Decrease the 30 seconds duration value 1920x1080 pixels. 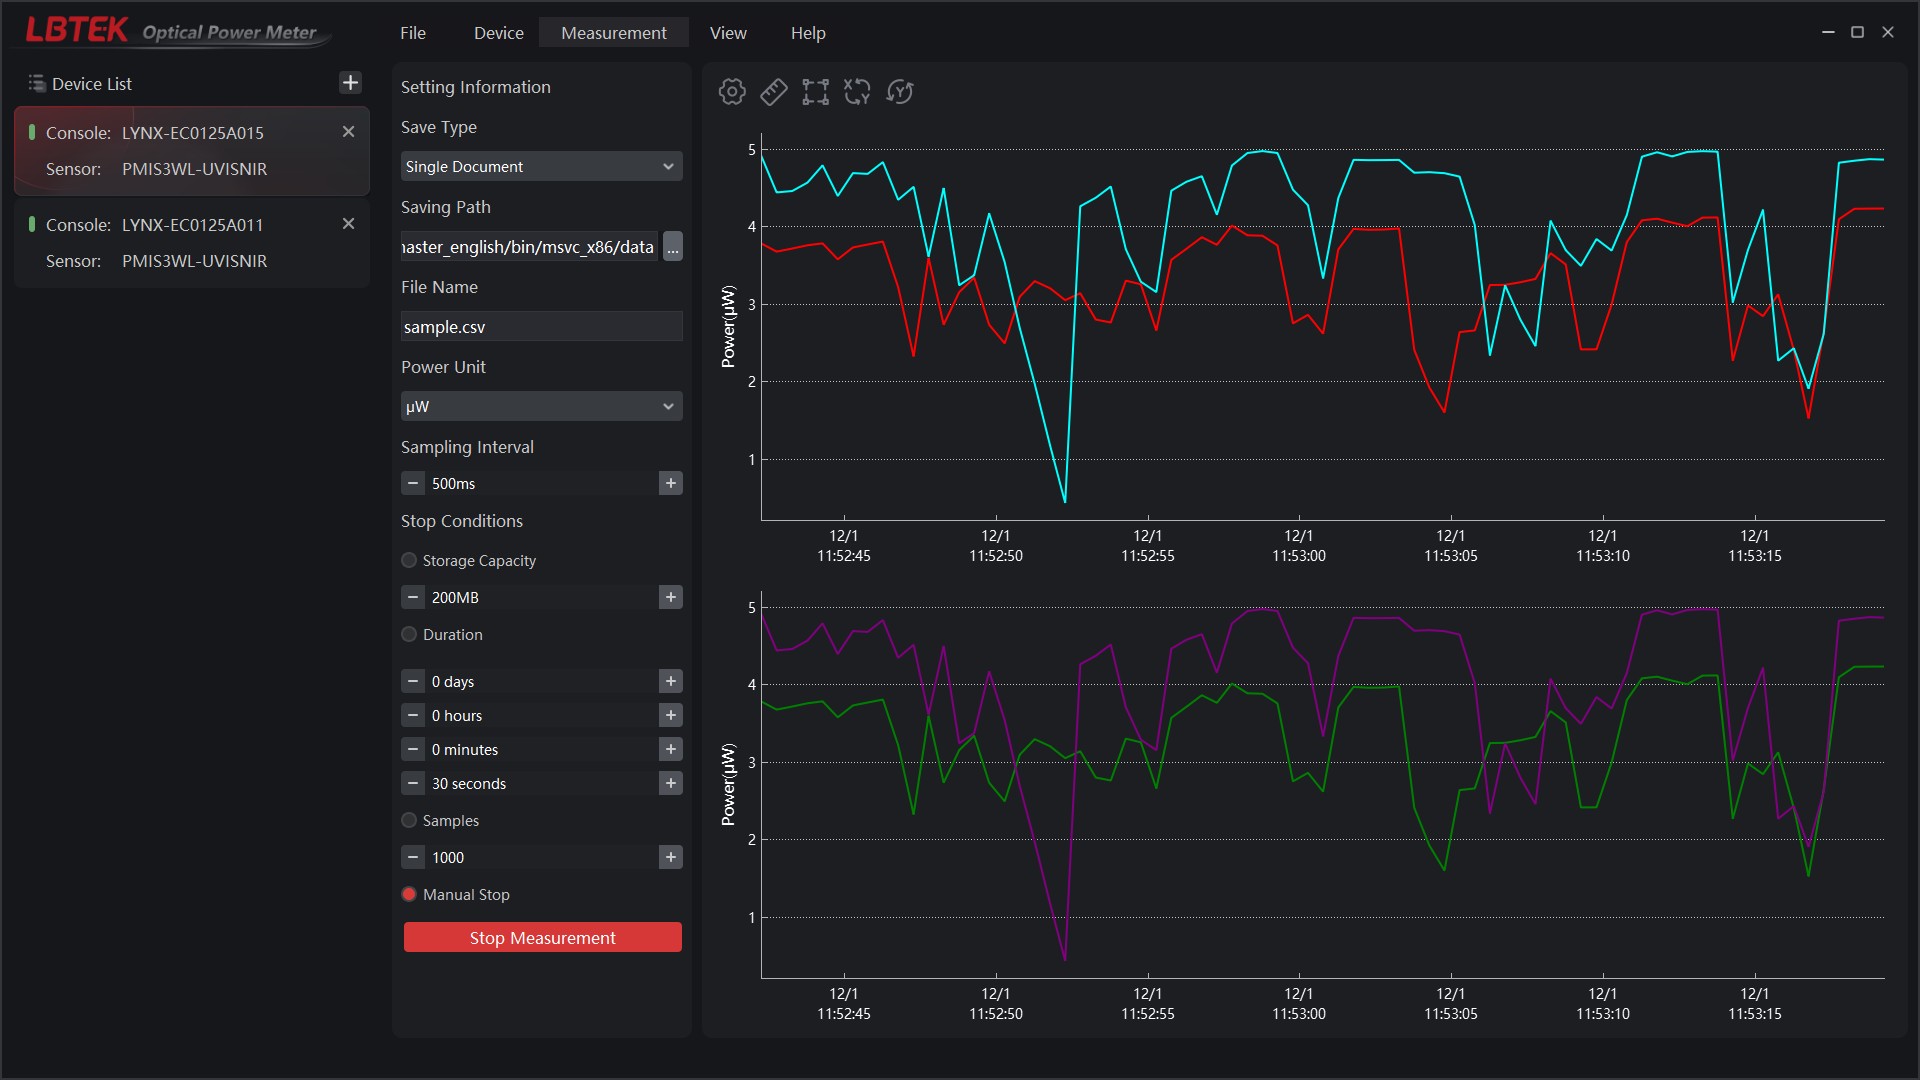[x=413, y=784]
